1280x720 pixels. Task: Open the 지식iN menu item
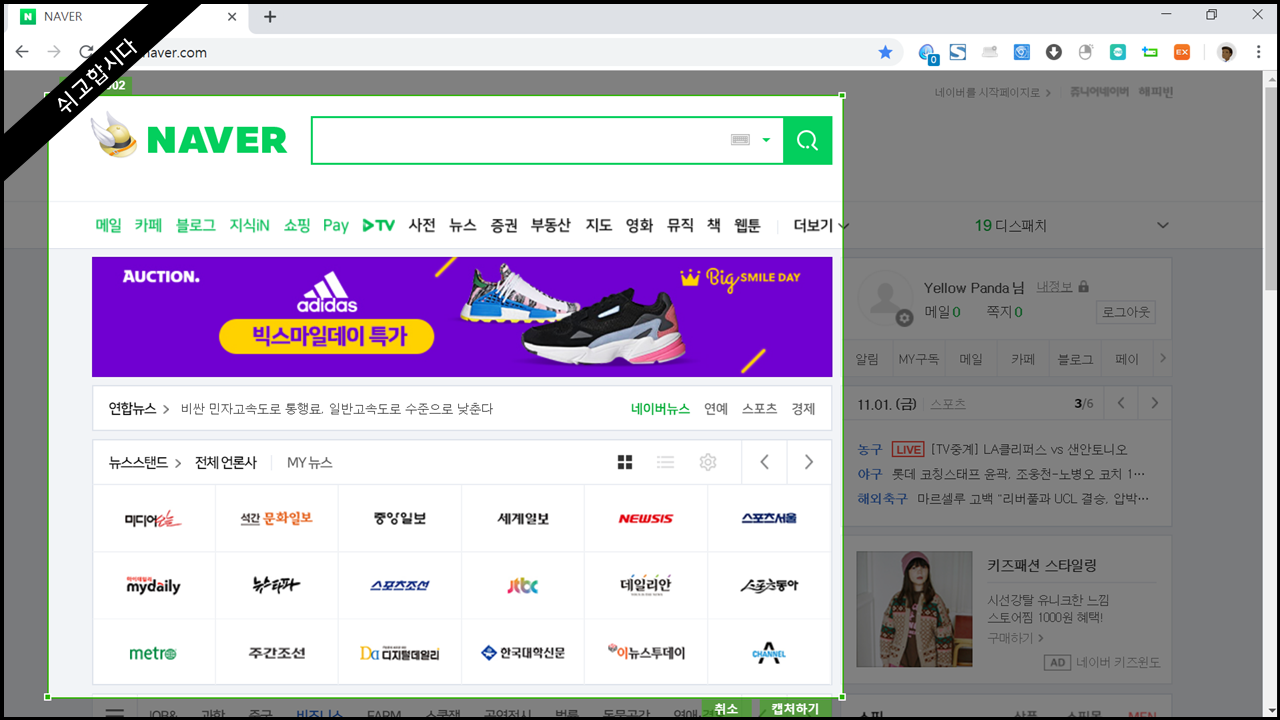[249, 225]
